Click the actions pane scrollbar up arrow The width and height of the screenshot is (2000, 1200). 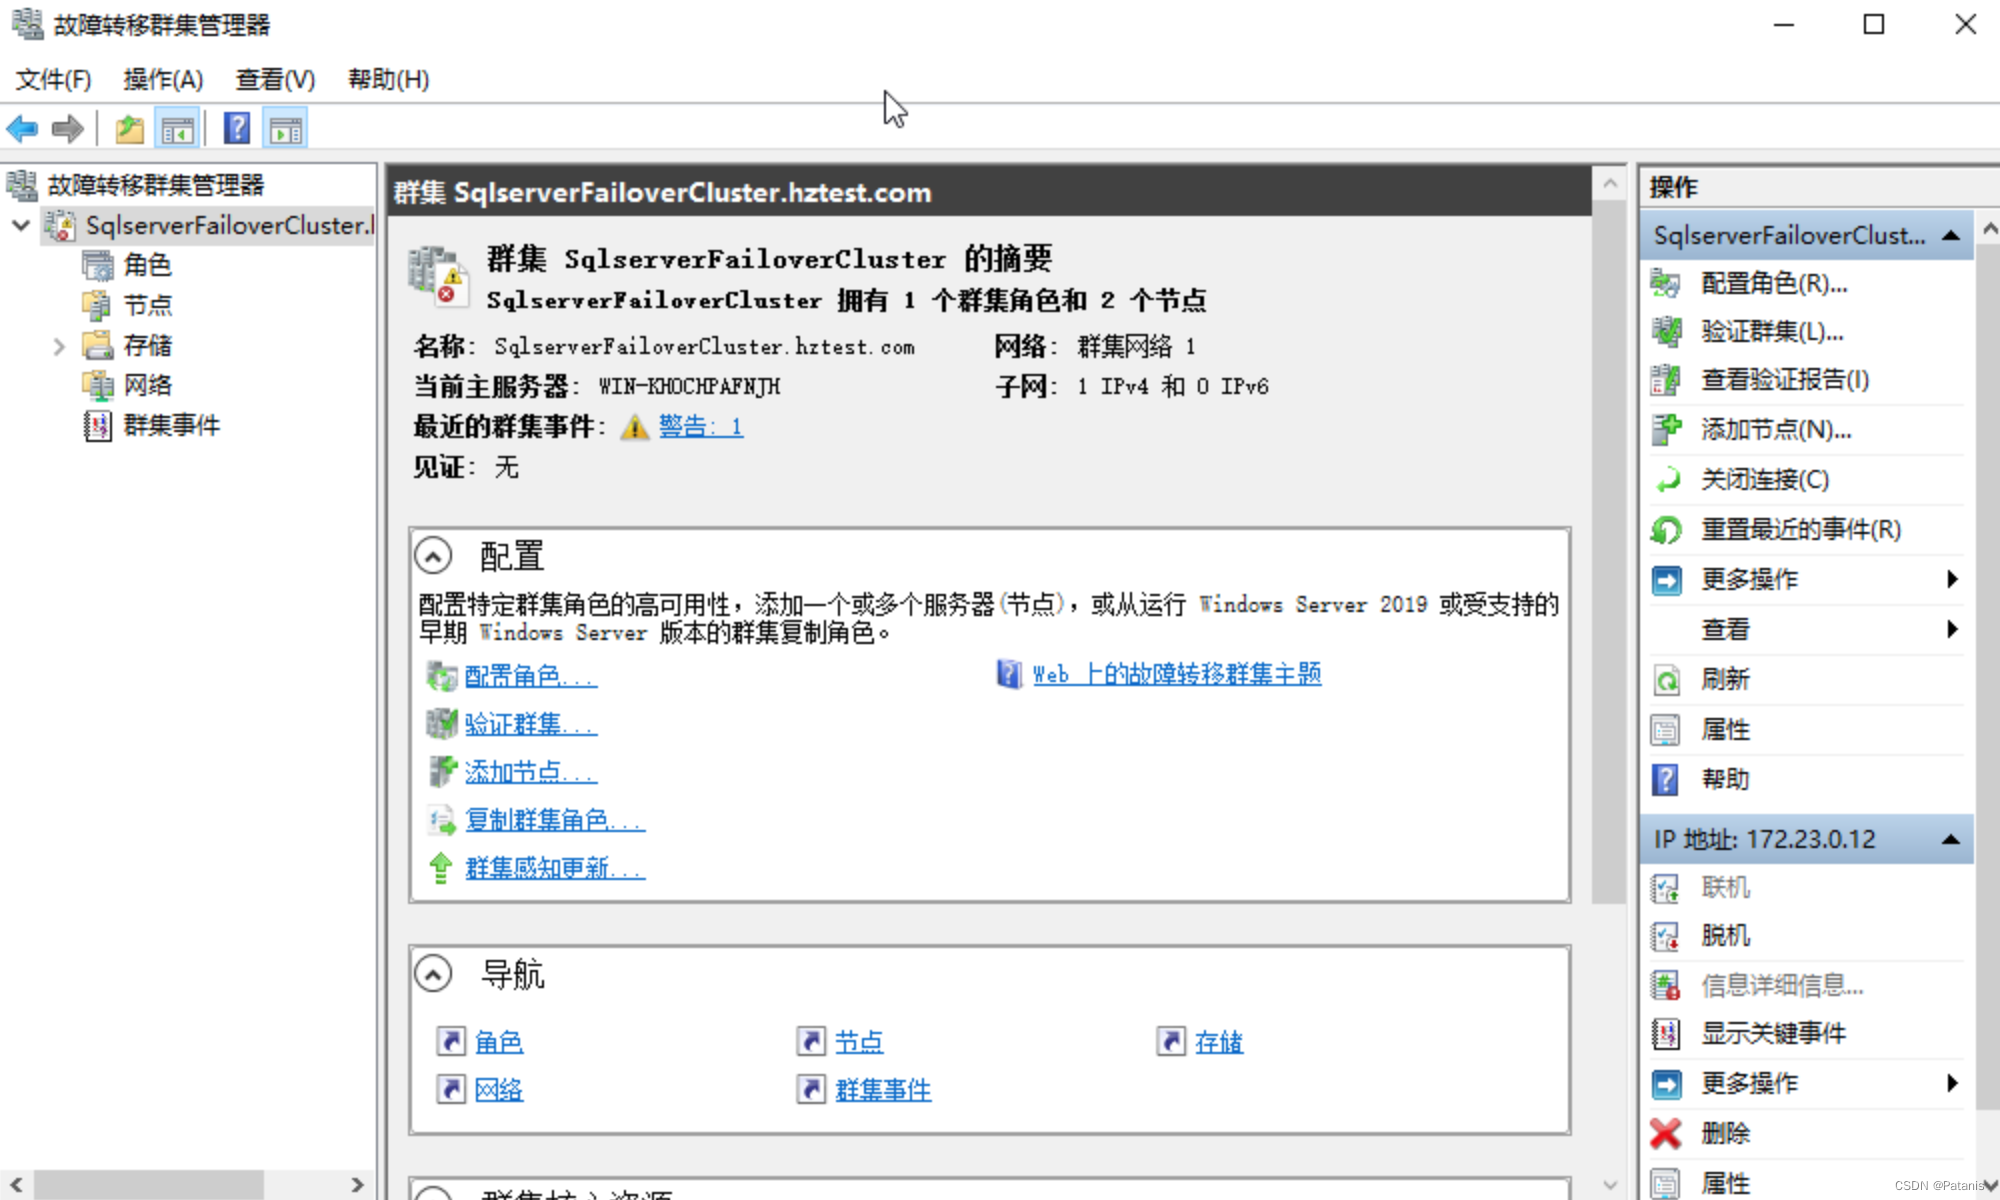point(1989,230)
